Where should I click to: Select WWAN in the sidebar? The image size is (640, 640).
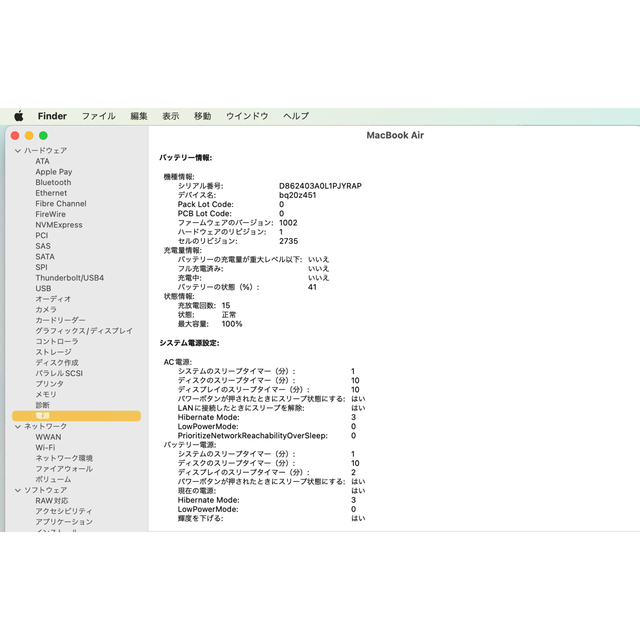point(48,437)
